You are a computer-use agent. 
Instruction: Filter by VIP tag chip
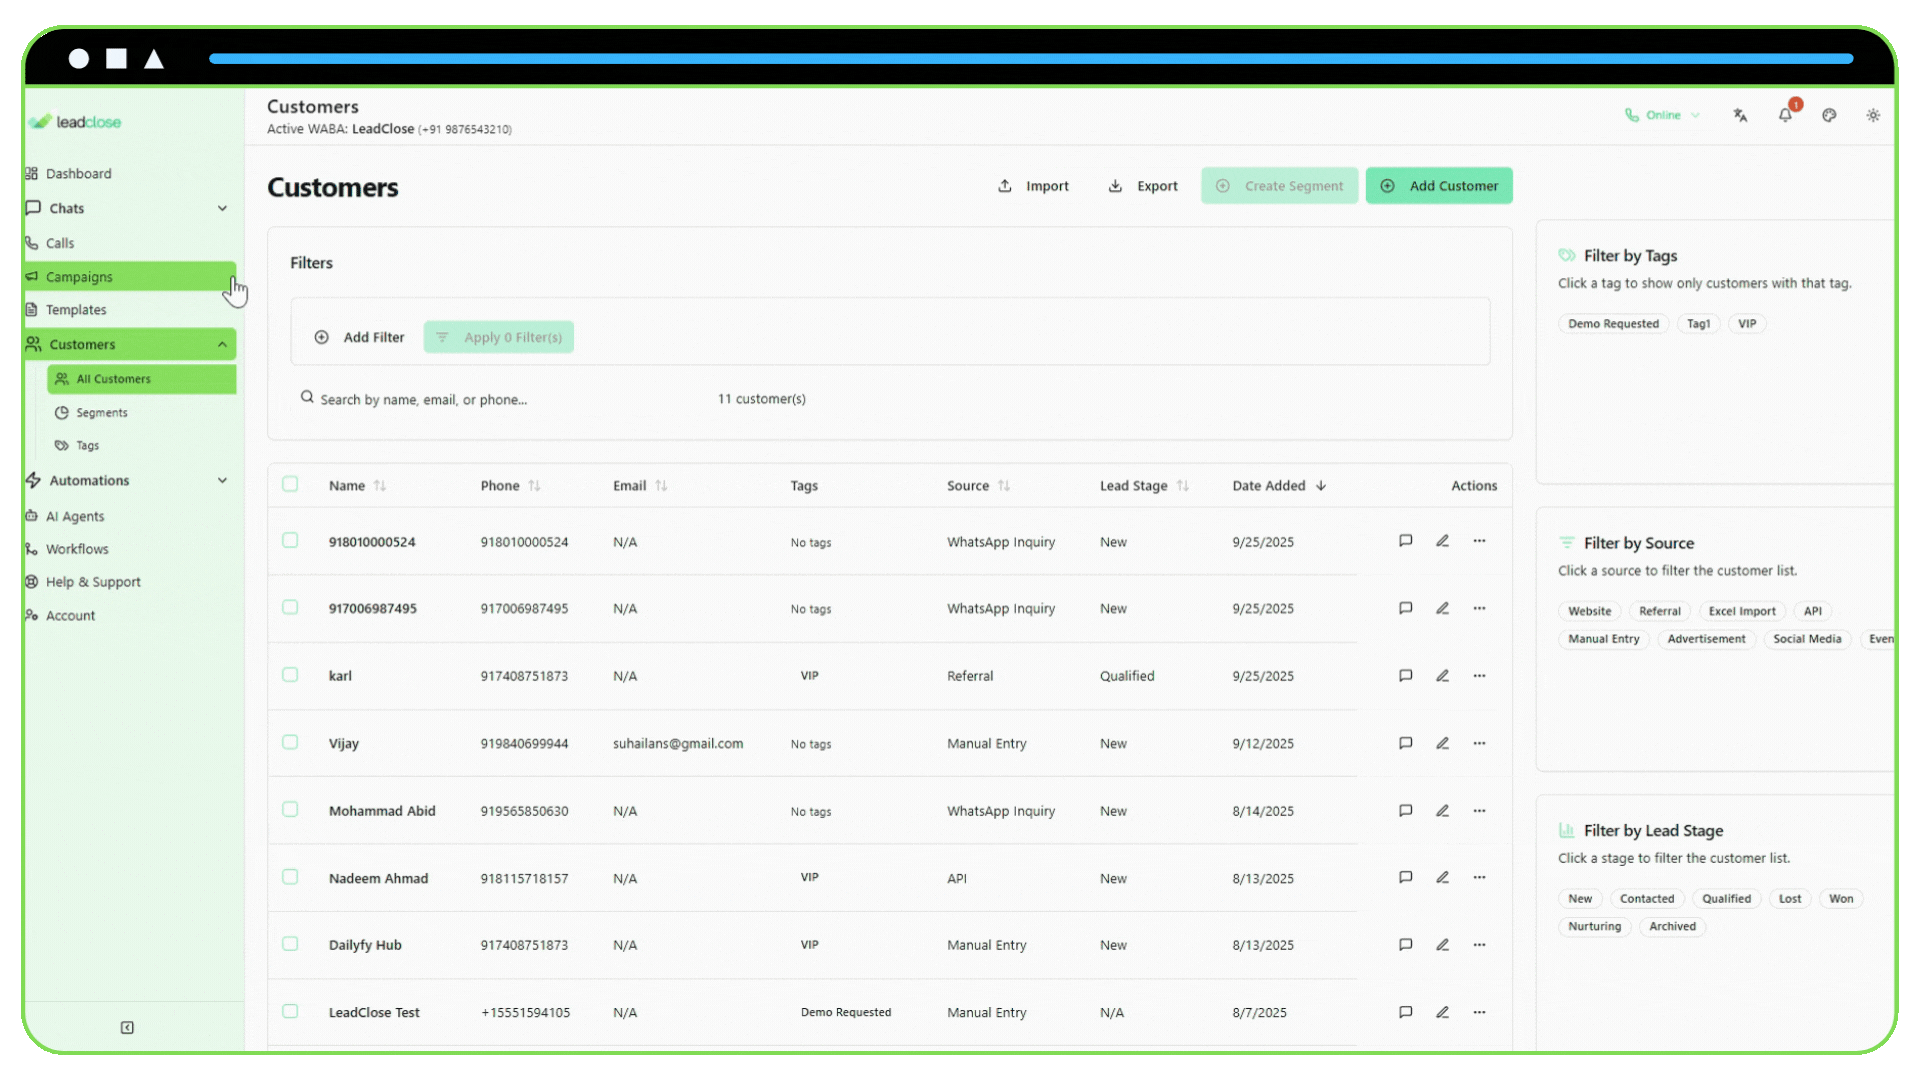click(1747, 324)
